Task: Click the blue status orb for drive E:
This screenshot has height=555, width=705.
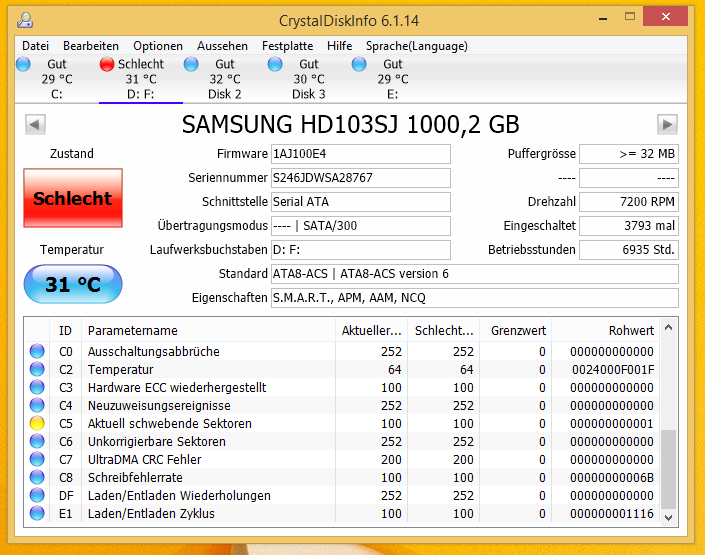Action: click(359, 64)
